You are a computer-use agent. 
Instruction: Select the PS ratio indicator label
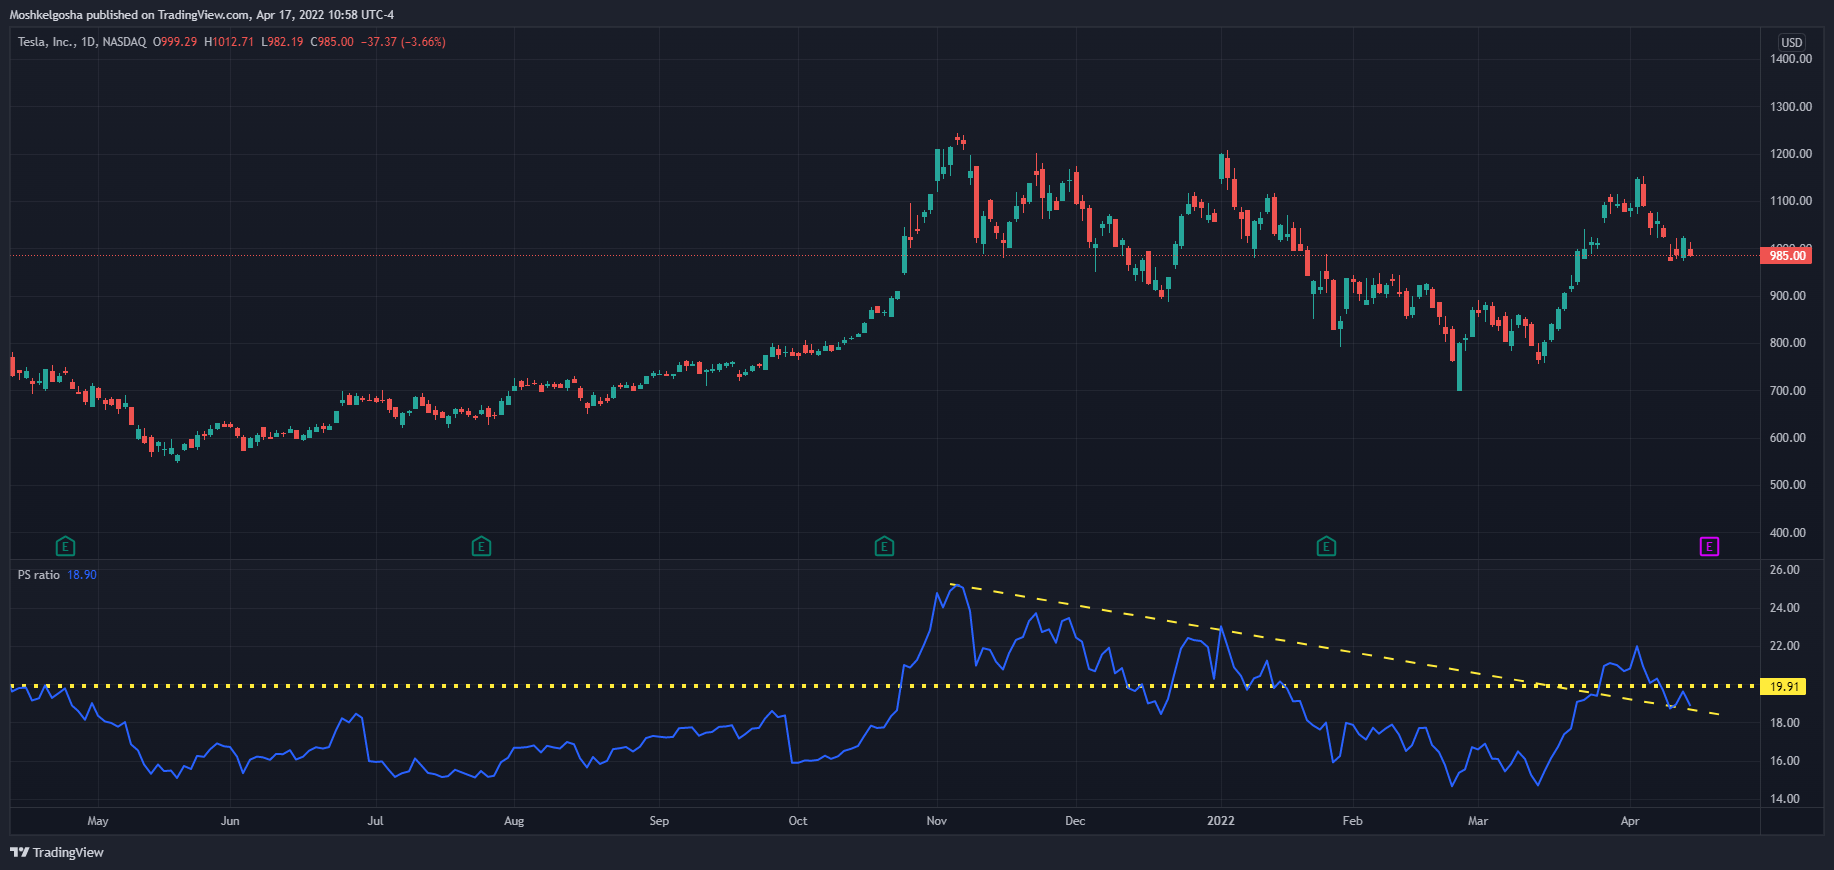[x=39, y=575]
